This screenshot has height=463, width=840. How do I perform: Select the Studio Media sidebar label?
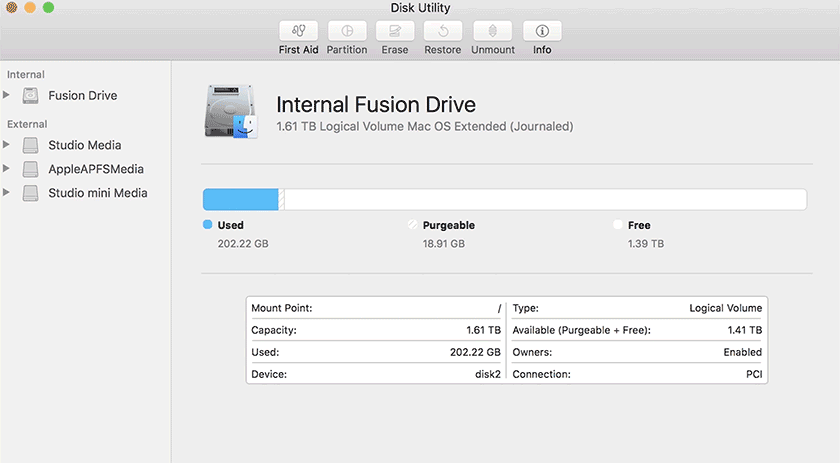click(x=85, y=145)
